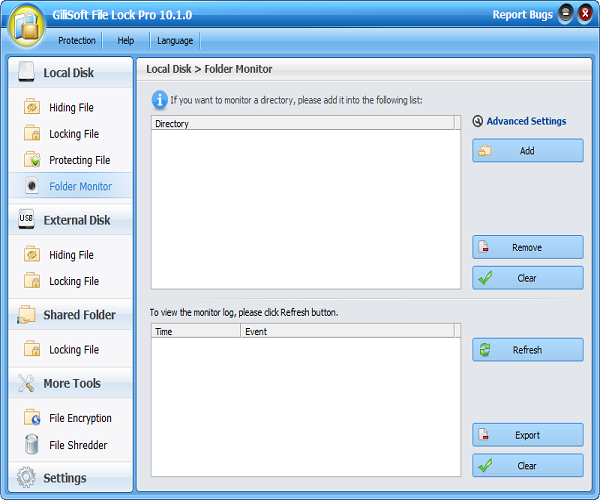The width and height of the screenshot is (600, 500).
Task: Expand the Local Disk section header
Action: 70,72
